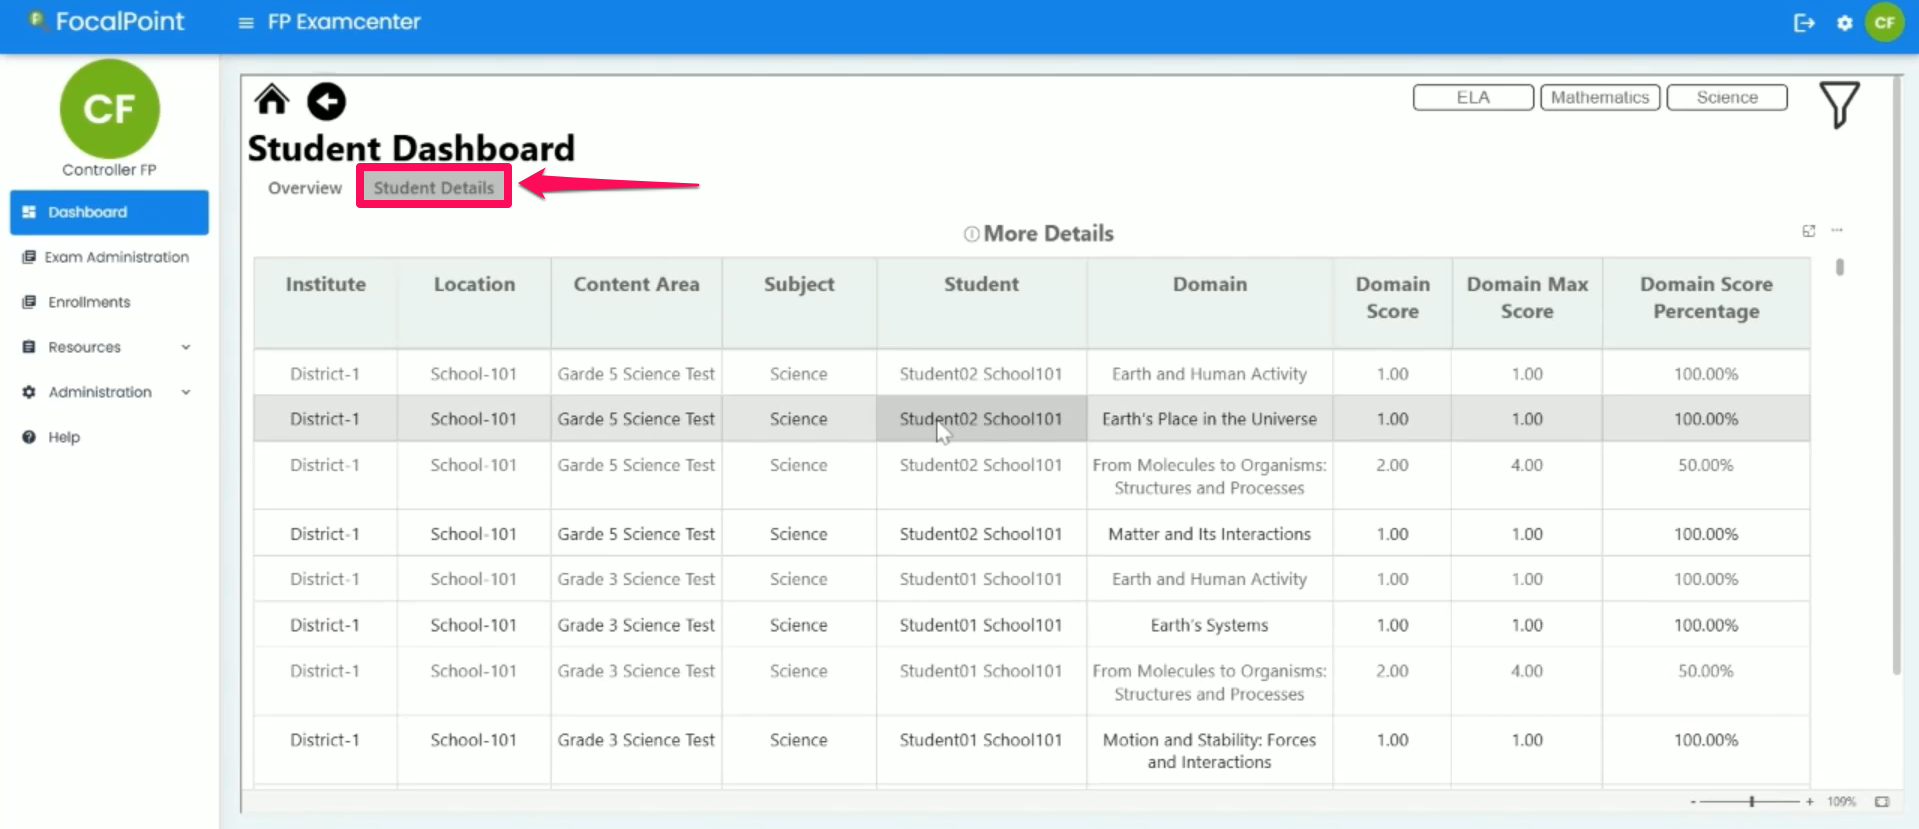Click the table vertical scrollbar handle
Image resolution: width=1919 pixels, height=829 pixels.
1840,267
